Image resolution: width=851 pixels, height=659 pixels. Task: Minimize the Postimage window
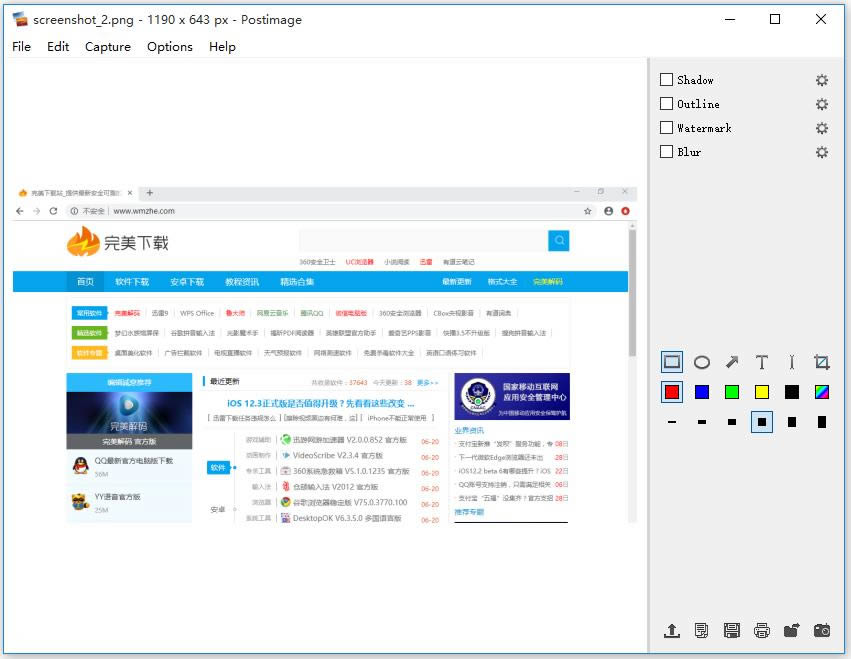tap(730, 20)
